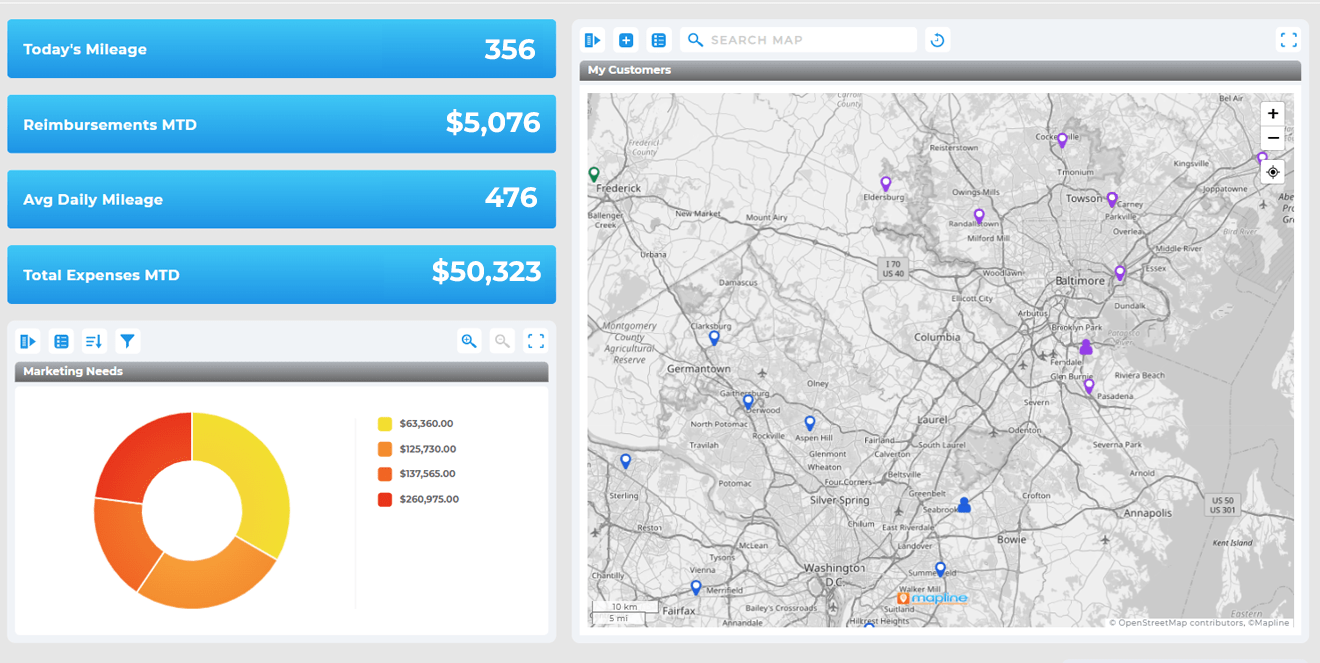The height and width of the screenshot is (663, 1320).
Task: Select the Total Expenses MTD tile
Action: pos(281,274)
